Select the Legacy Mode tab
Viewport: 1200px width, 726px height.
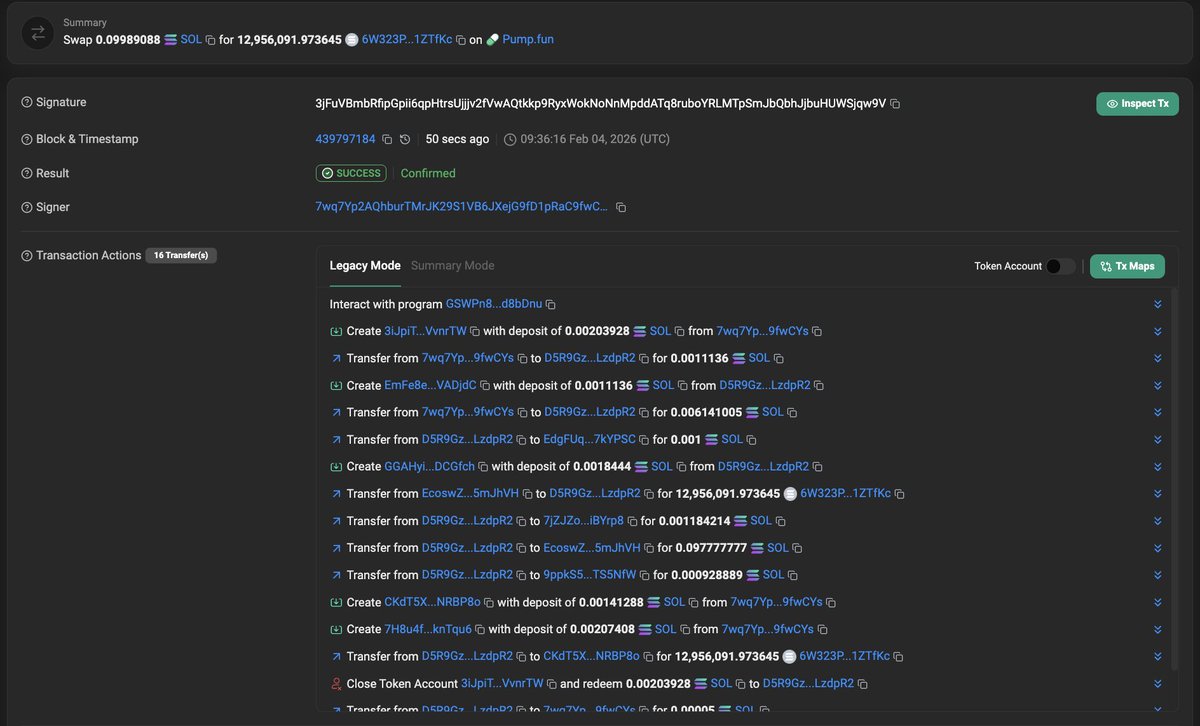coord(365,266)
